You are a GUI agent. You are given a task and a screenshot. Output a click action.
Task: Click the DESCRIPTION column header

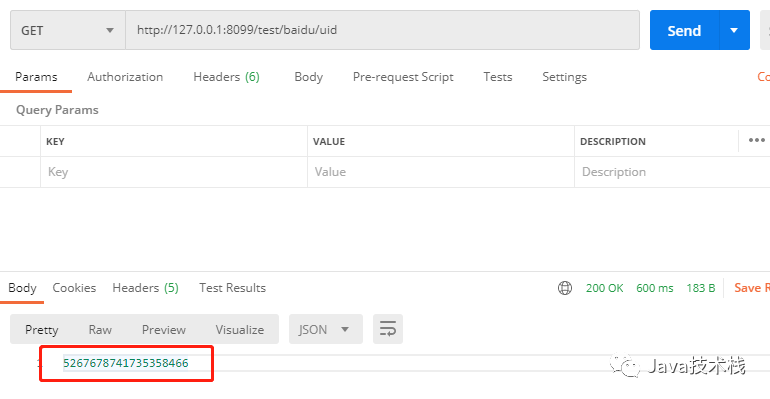pyautogui.click(x=613, y=142)
